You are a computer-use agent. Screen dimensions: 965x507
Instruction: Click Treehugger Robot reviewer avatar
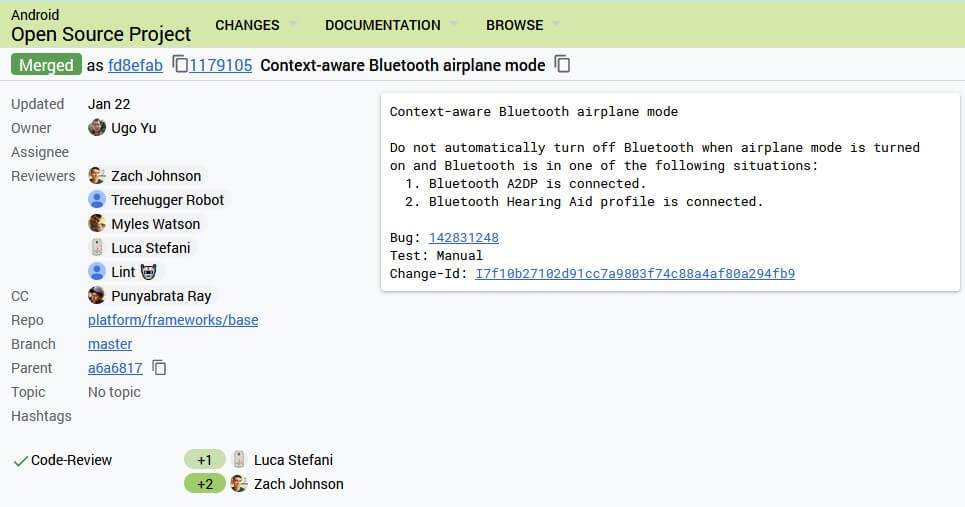pos(97,200)
